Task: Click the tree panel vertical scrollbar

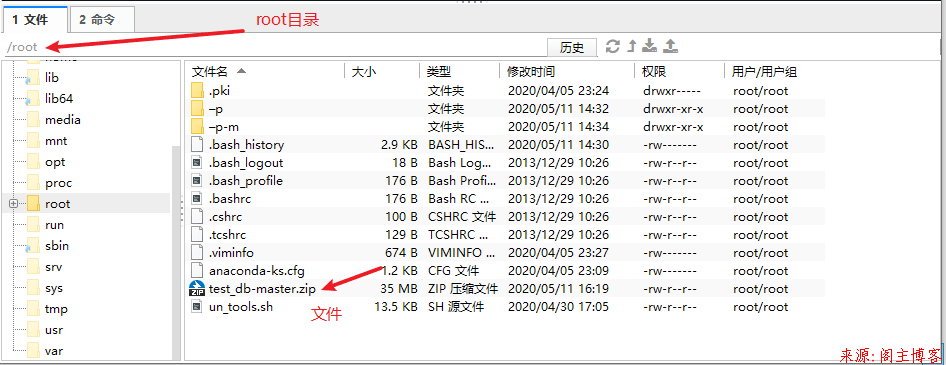Action: [x=176, y=253]
